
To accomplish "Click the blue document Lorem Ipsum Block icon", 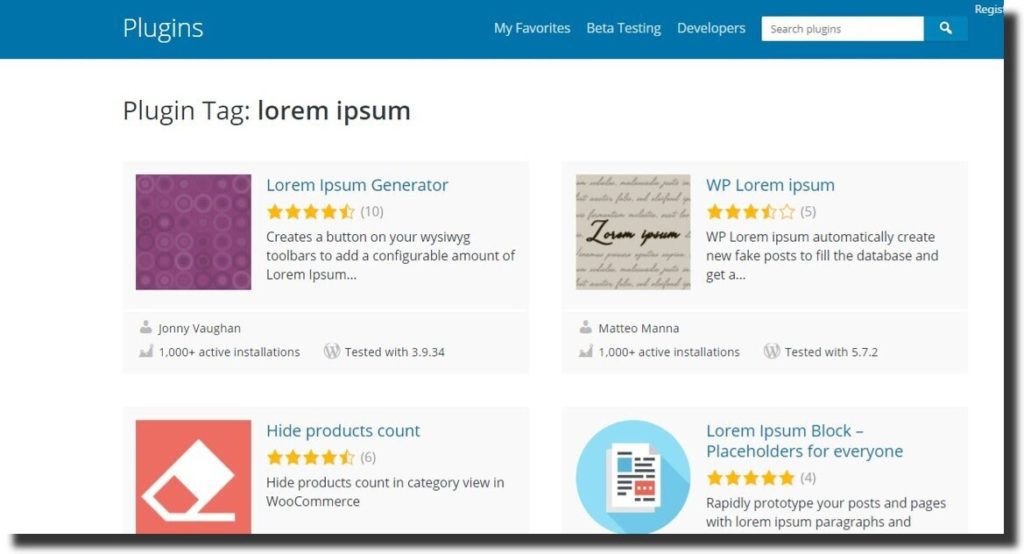I will pos(633,477).
